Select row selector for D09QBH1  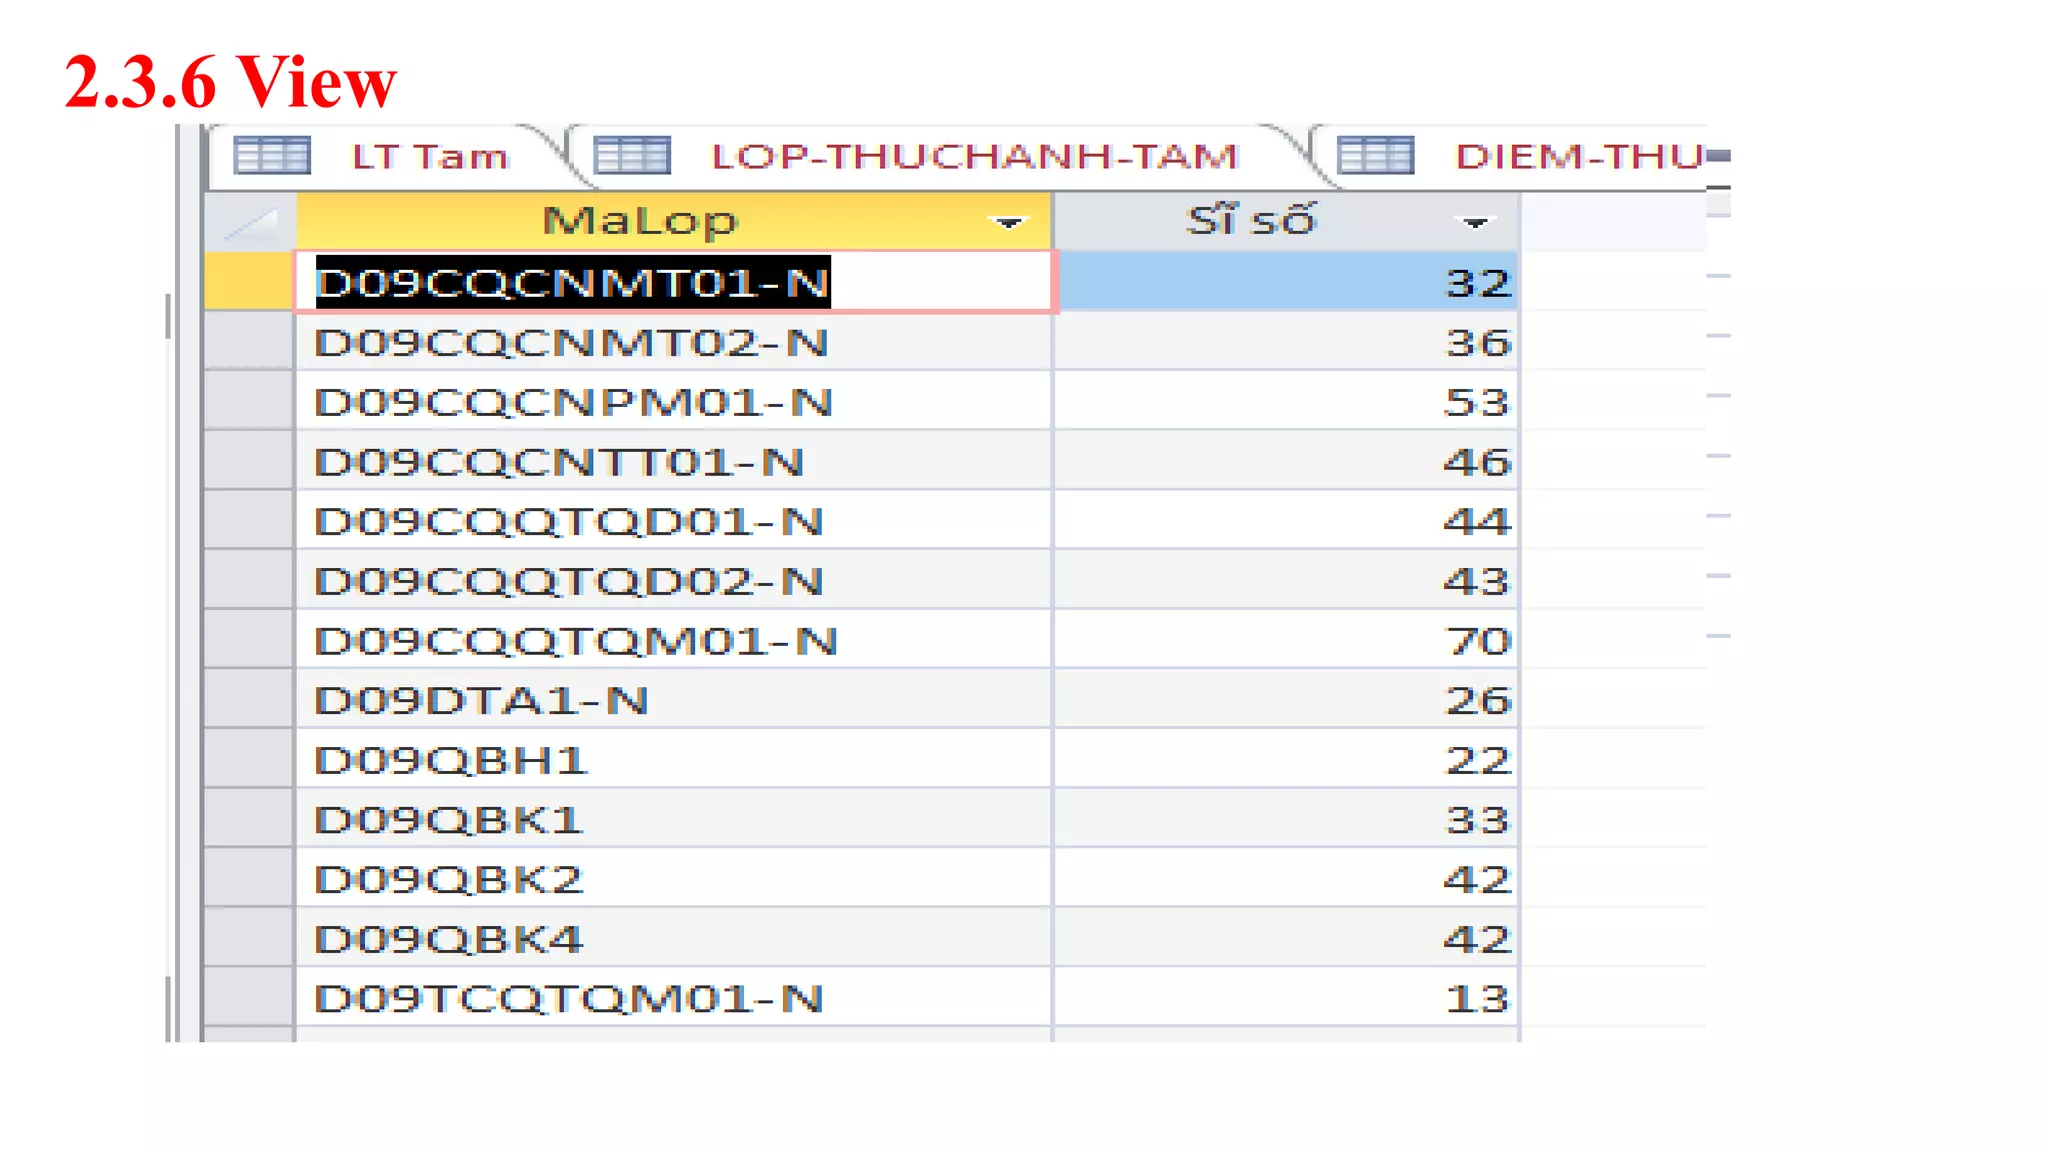pyautogui.click(x=249, y=760)
